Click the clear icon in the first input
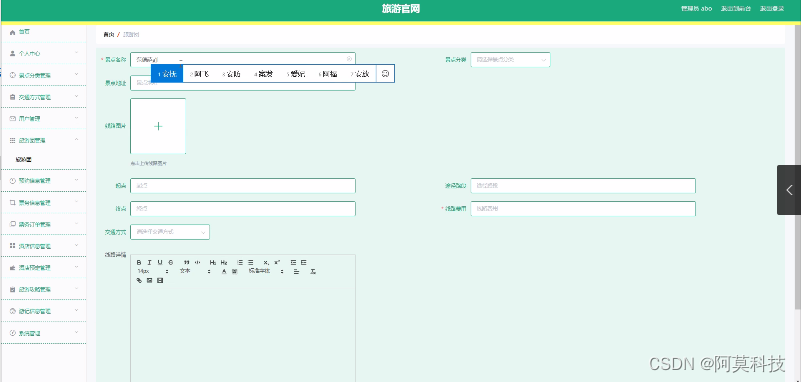801x382 pixels. 349,59
